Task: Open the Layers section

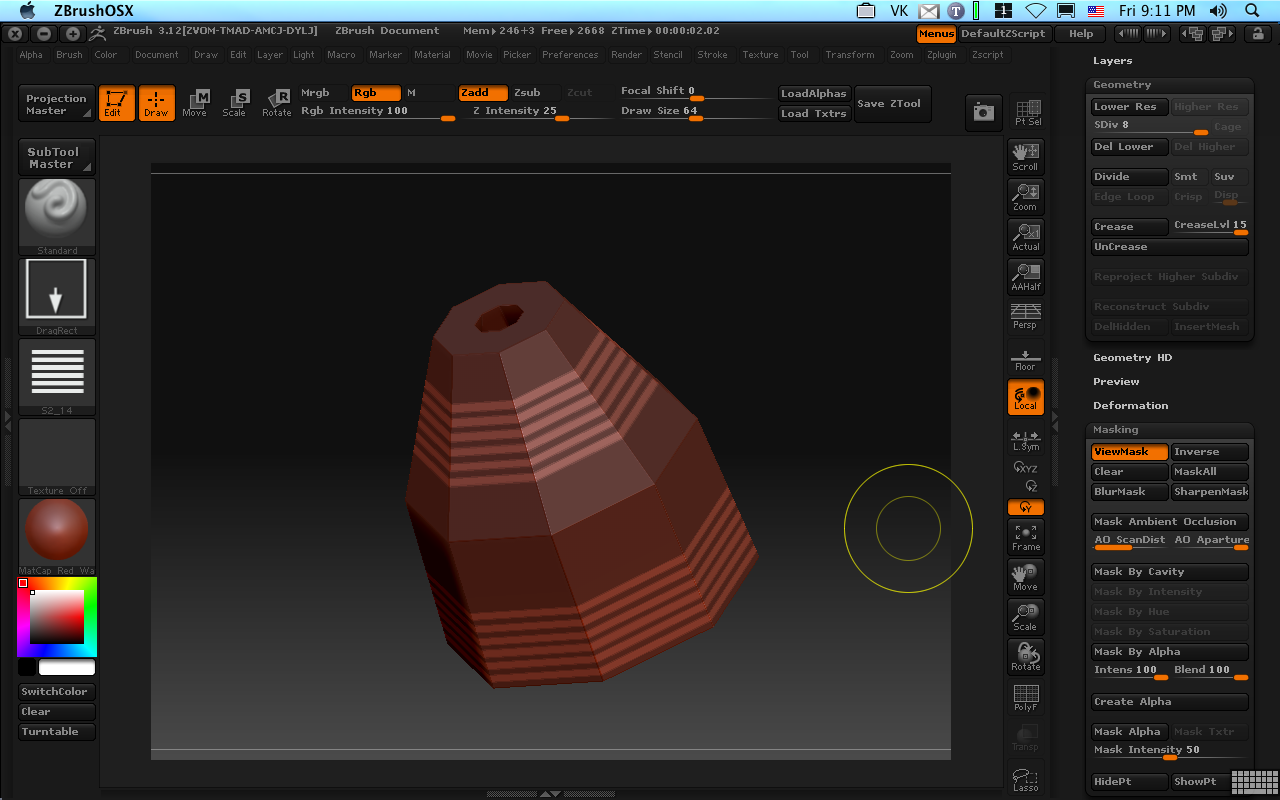Action: coord(1112,61)
